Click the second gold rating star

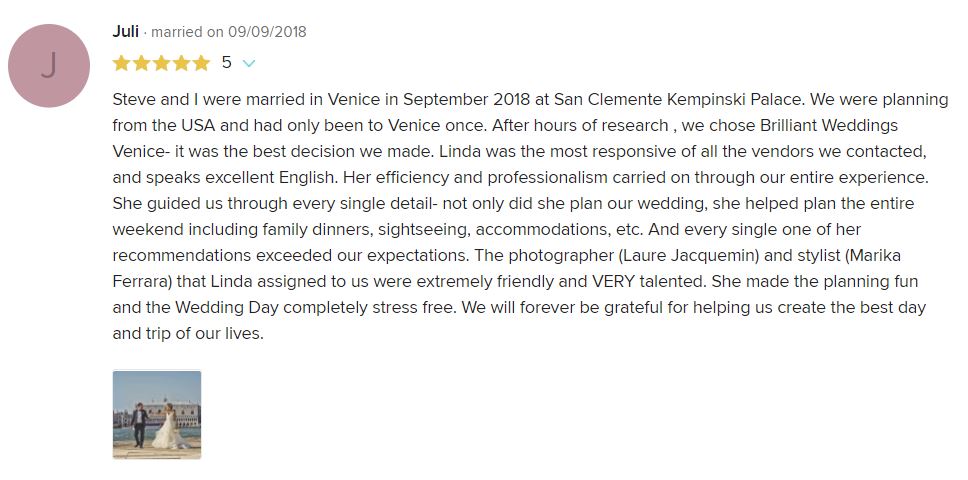pyautogui.click(x=142, y=63)
